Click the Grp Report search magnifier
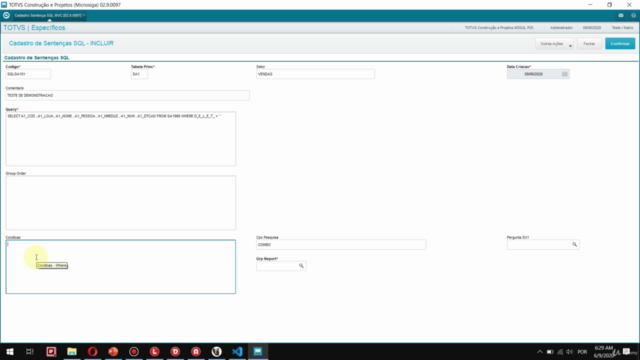Screen dimensions: 640x360 pyautogui.click(x=301, y=266)
